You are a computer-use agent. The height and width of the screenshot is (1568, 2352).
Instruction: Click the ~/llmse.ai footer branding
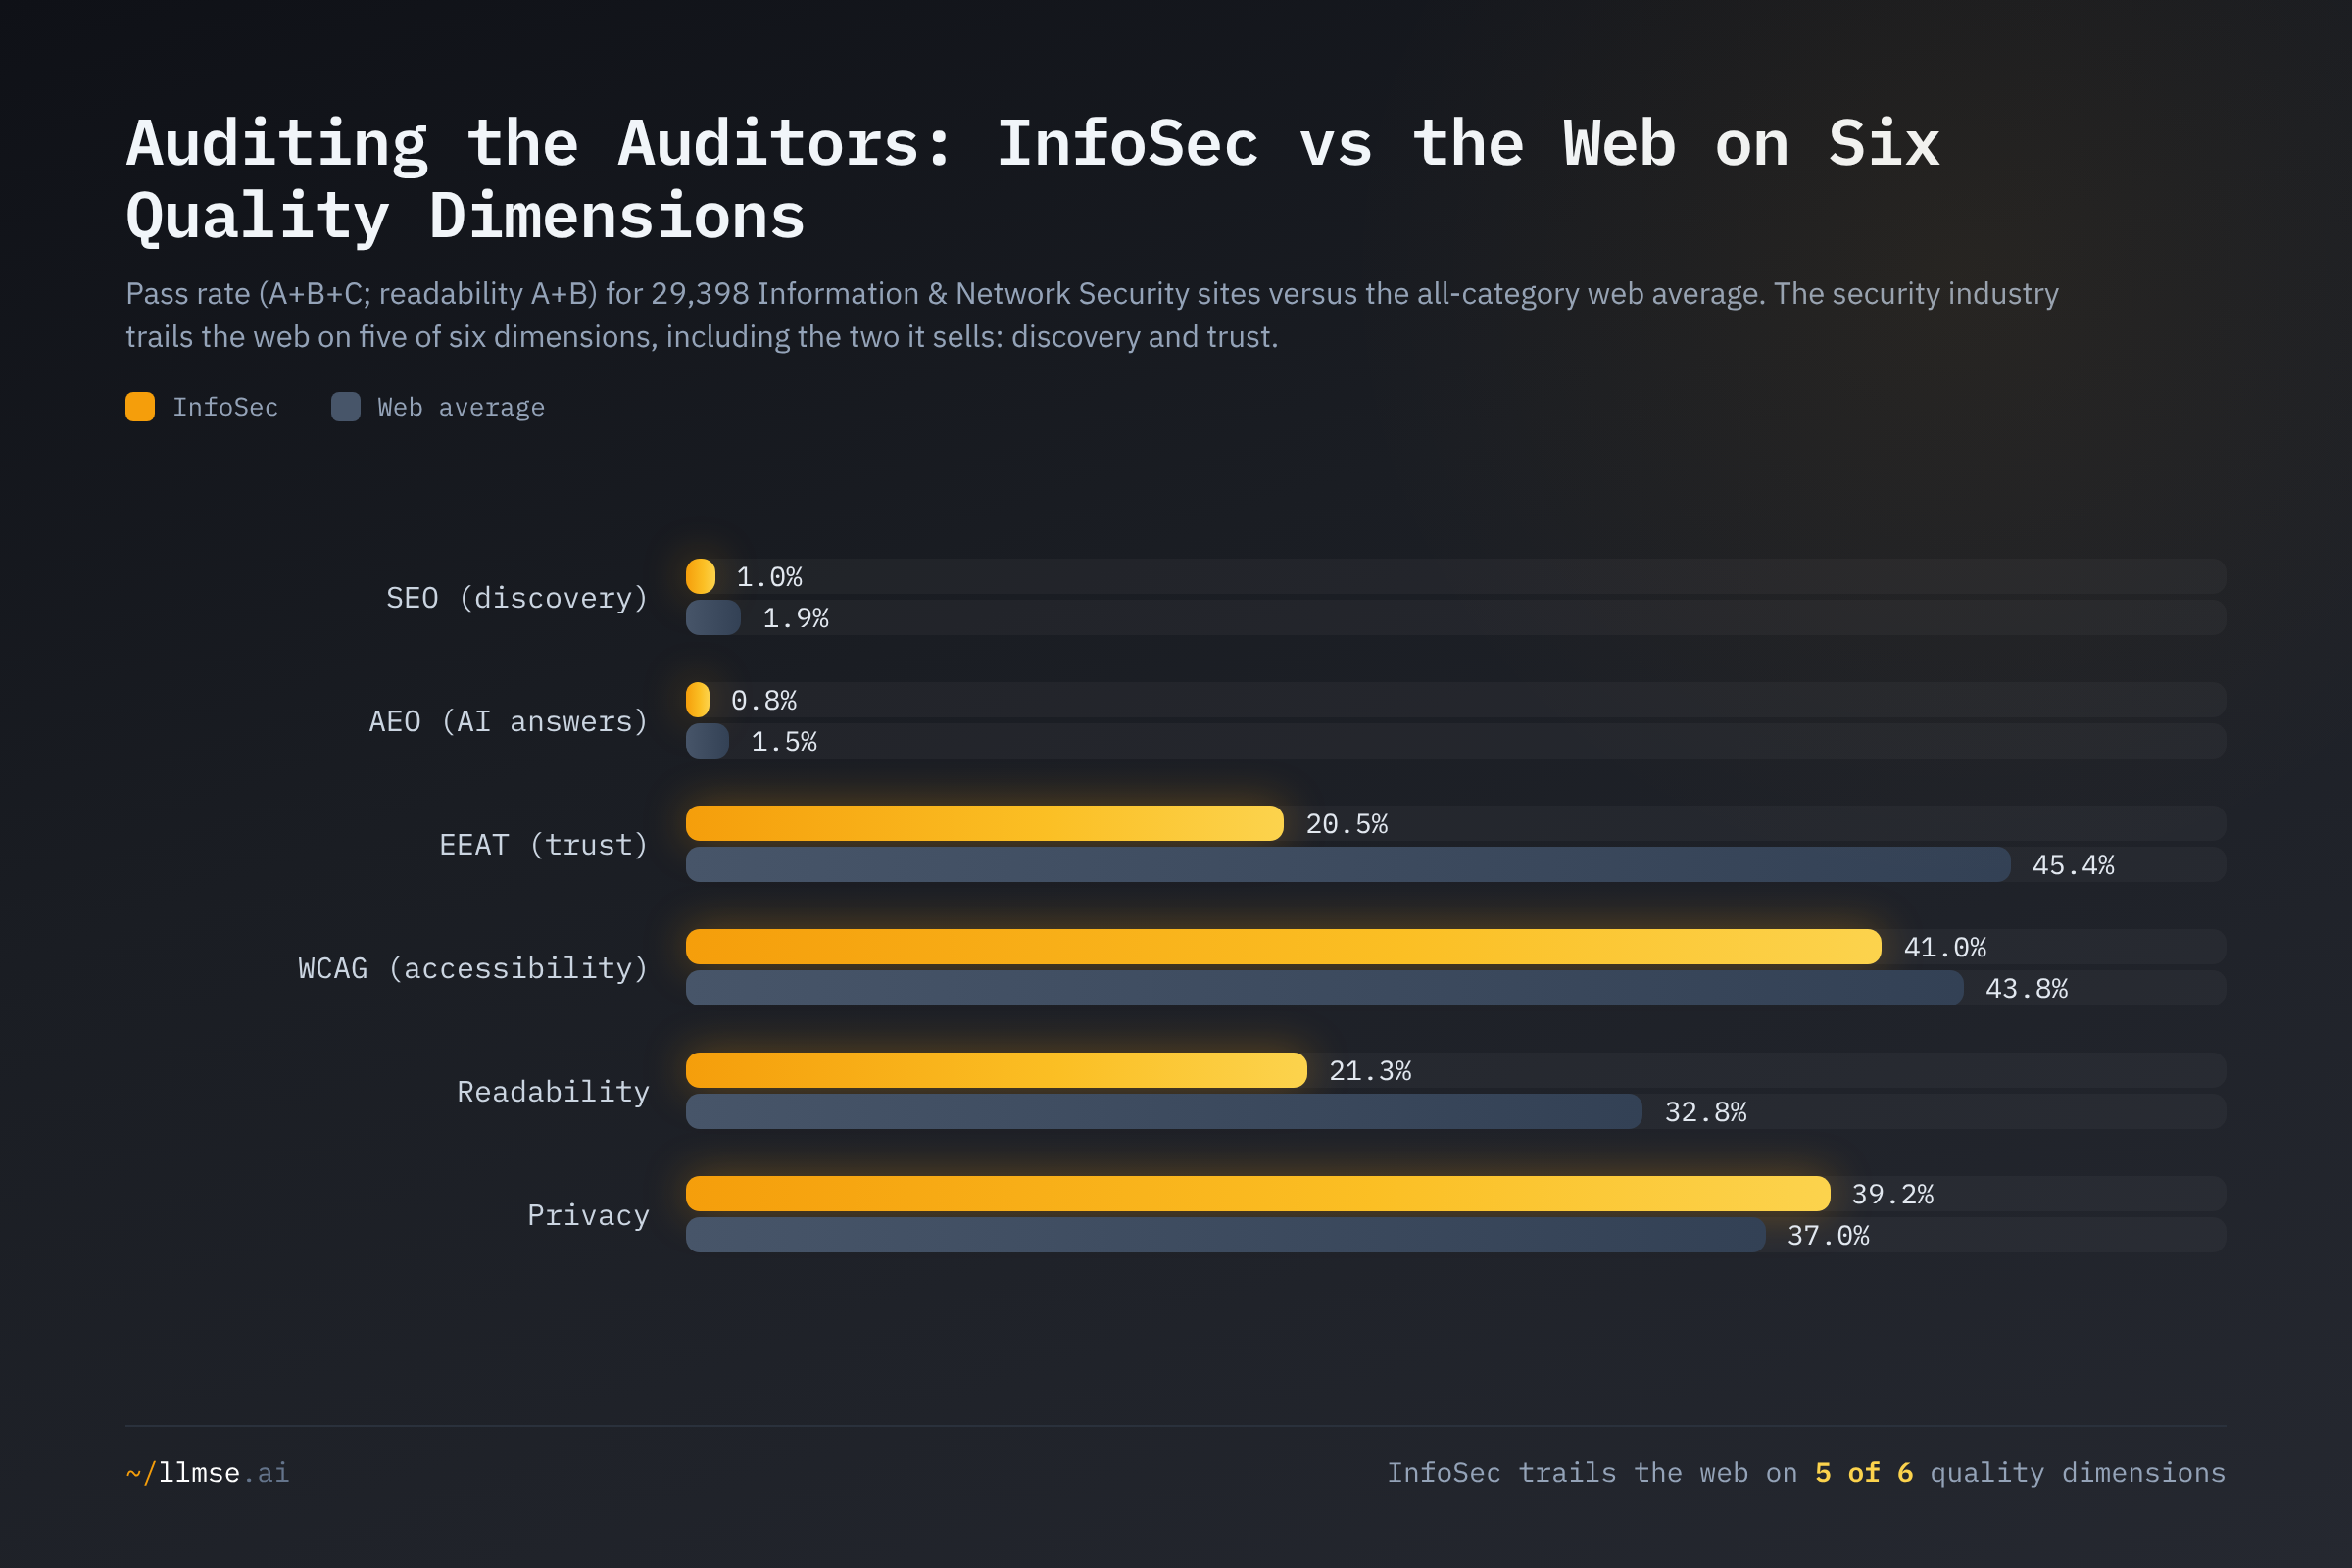[207, 1472]
